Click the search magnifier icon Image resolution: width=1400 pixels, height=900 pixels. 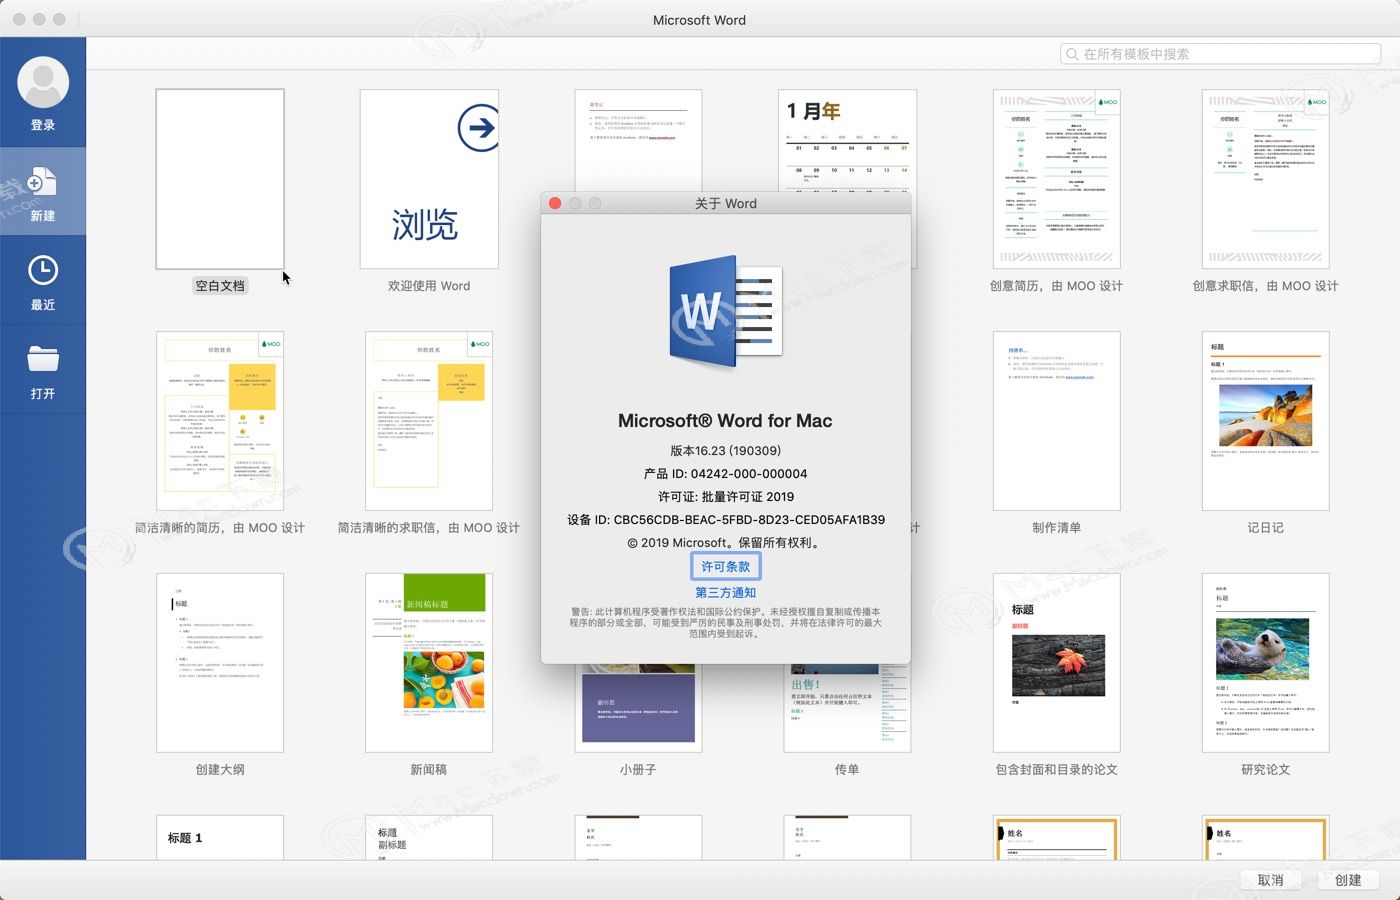1072,54
